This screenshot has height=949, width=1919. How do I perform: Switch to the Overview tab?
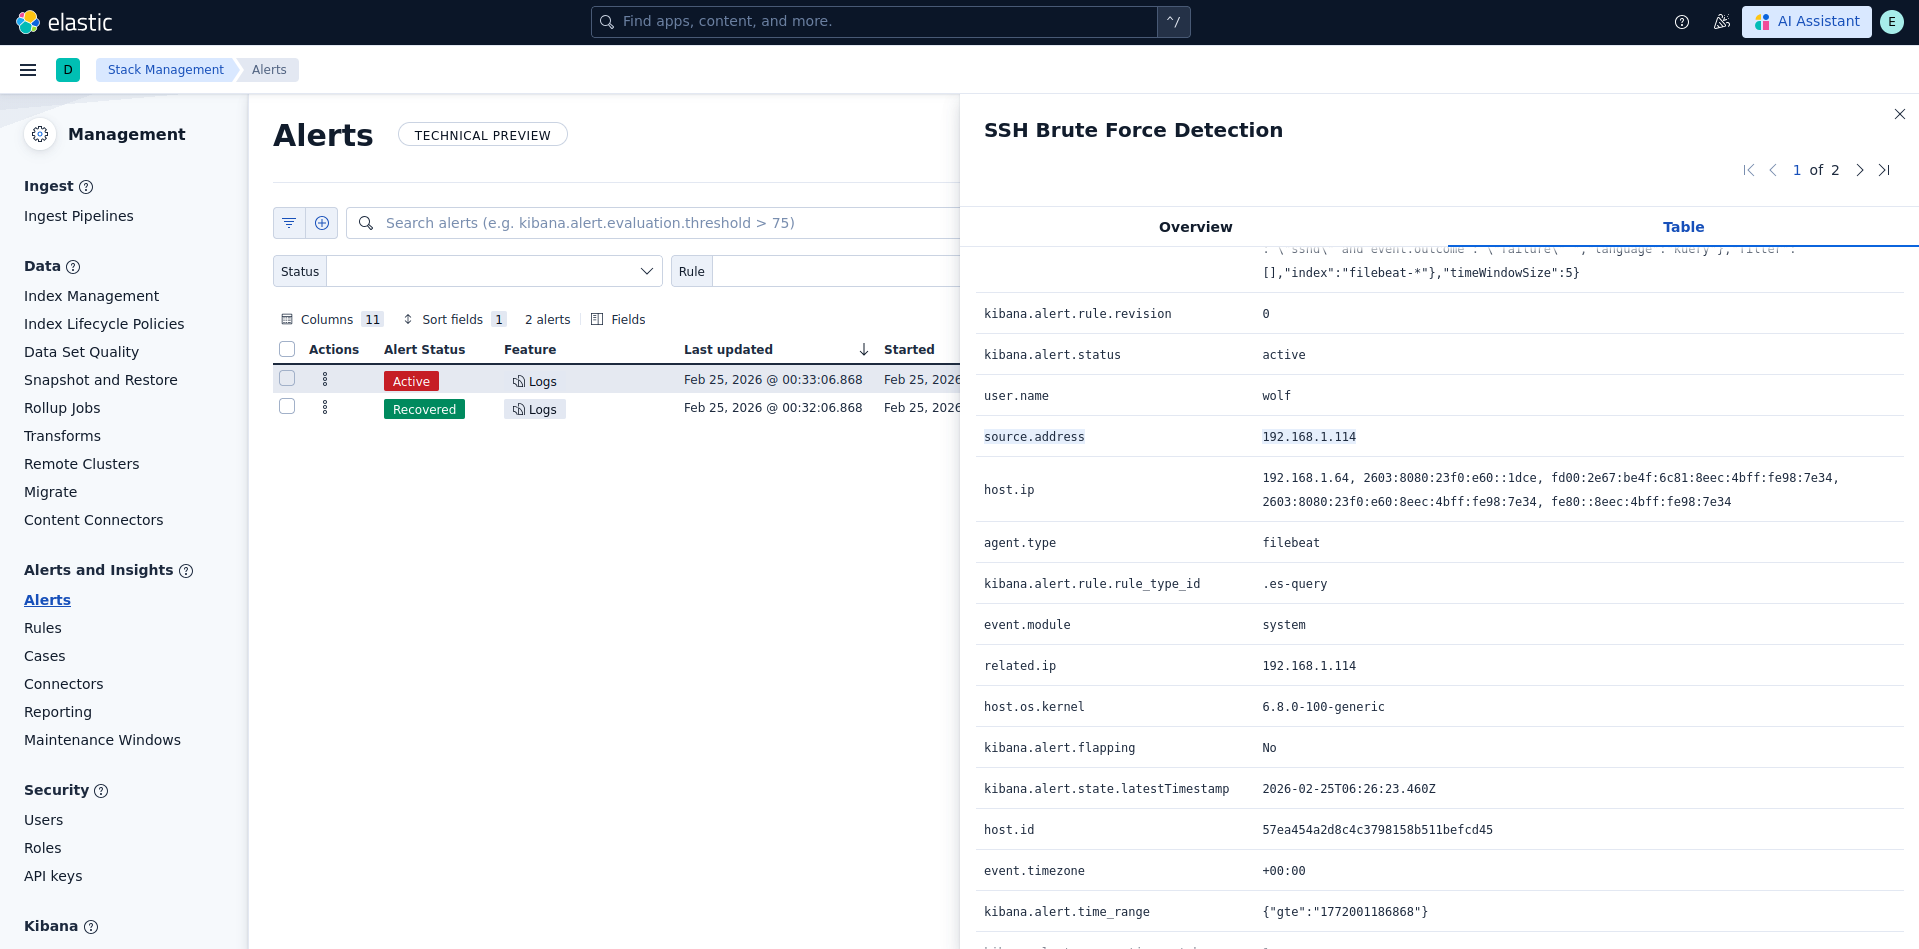[x=1195, y=227]
